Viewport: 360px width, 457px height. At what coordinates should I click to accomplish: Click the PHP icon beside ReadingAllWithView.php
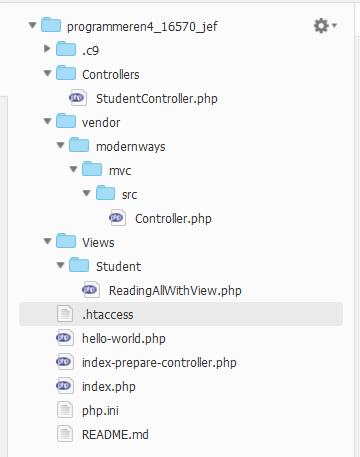tap(91, 290)
